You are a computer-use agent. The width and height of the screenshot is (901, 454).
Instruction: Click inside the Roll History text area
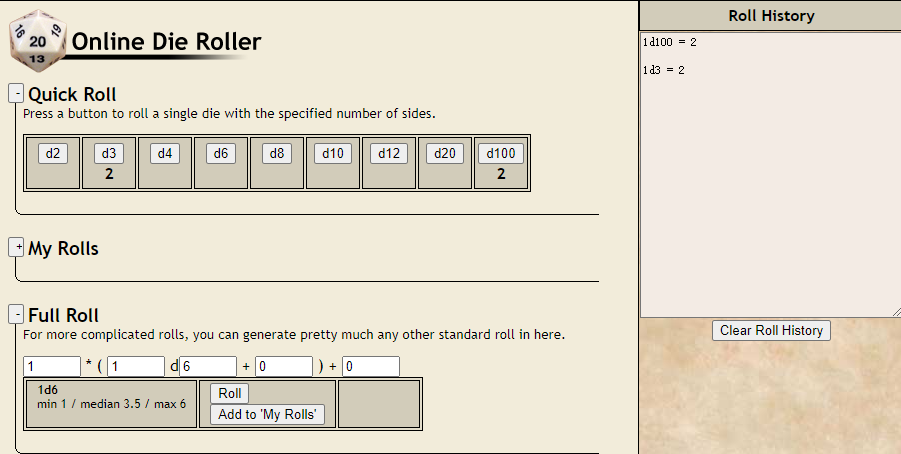click(x=771, y=175)
